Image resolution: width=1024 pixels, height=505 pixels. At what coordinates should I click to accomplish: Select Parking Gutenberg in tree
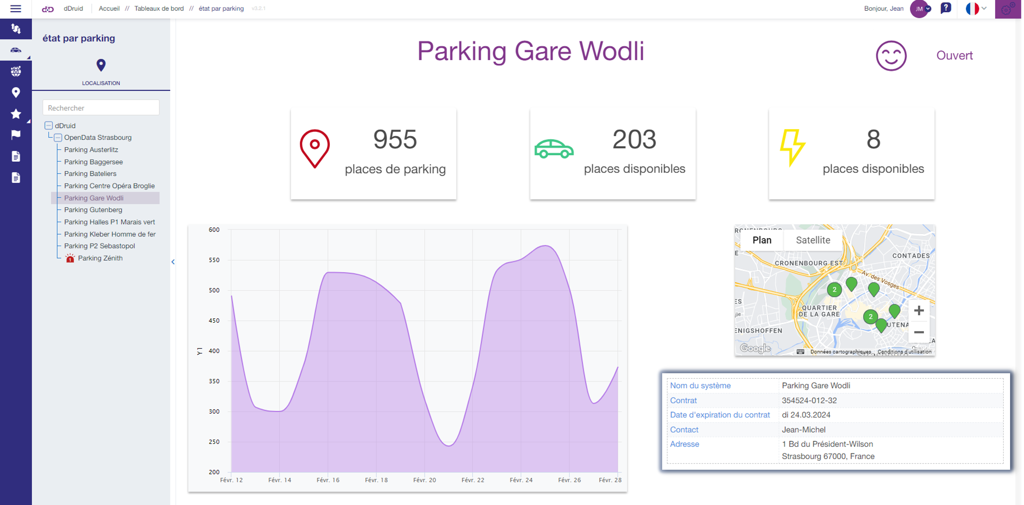pos(93,210)
